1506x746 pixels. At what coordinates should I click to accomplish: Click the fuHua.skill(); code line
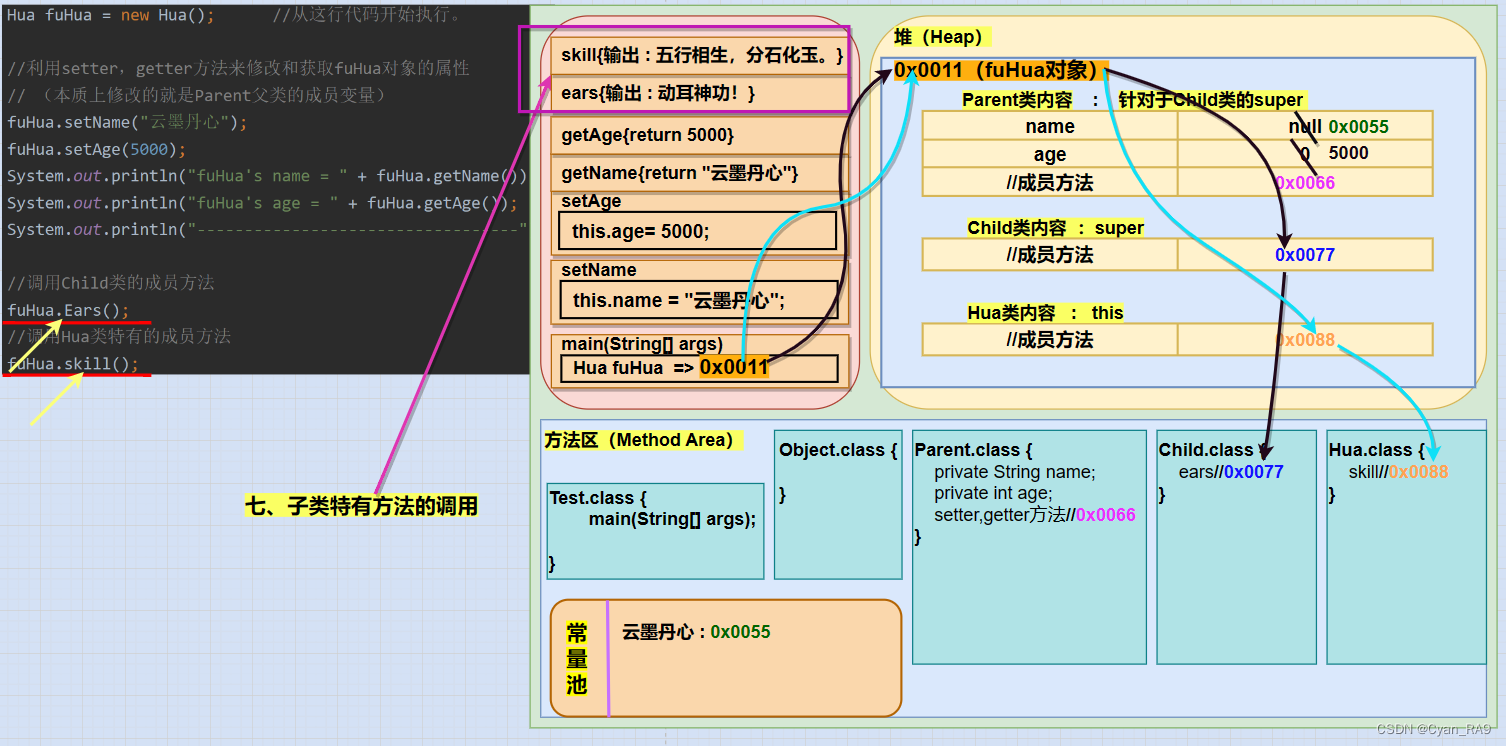point(73,364)
